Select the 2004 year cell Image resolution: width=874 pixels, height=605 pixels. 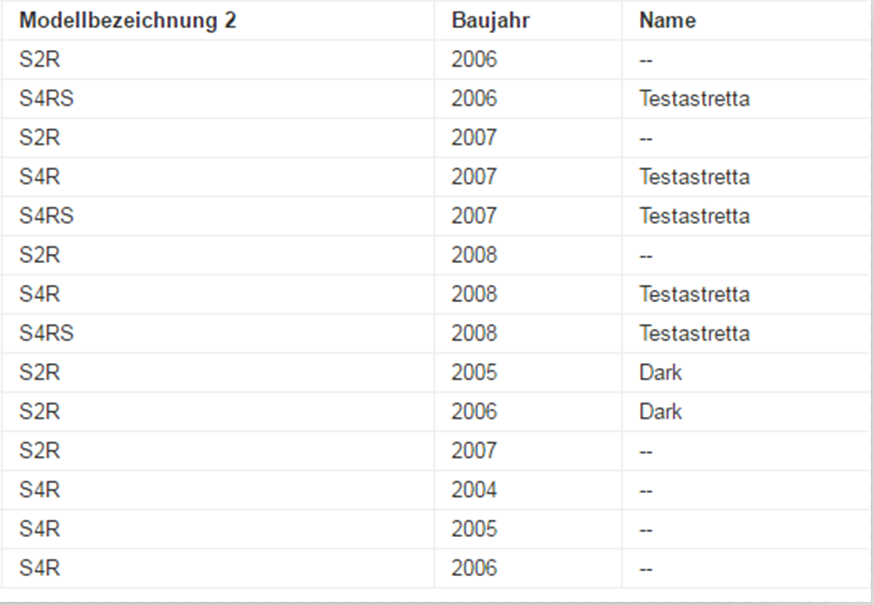474,490
